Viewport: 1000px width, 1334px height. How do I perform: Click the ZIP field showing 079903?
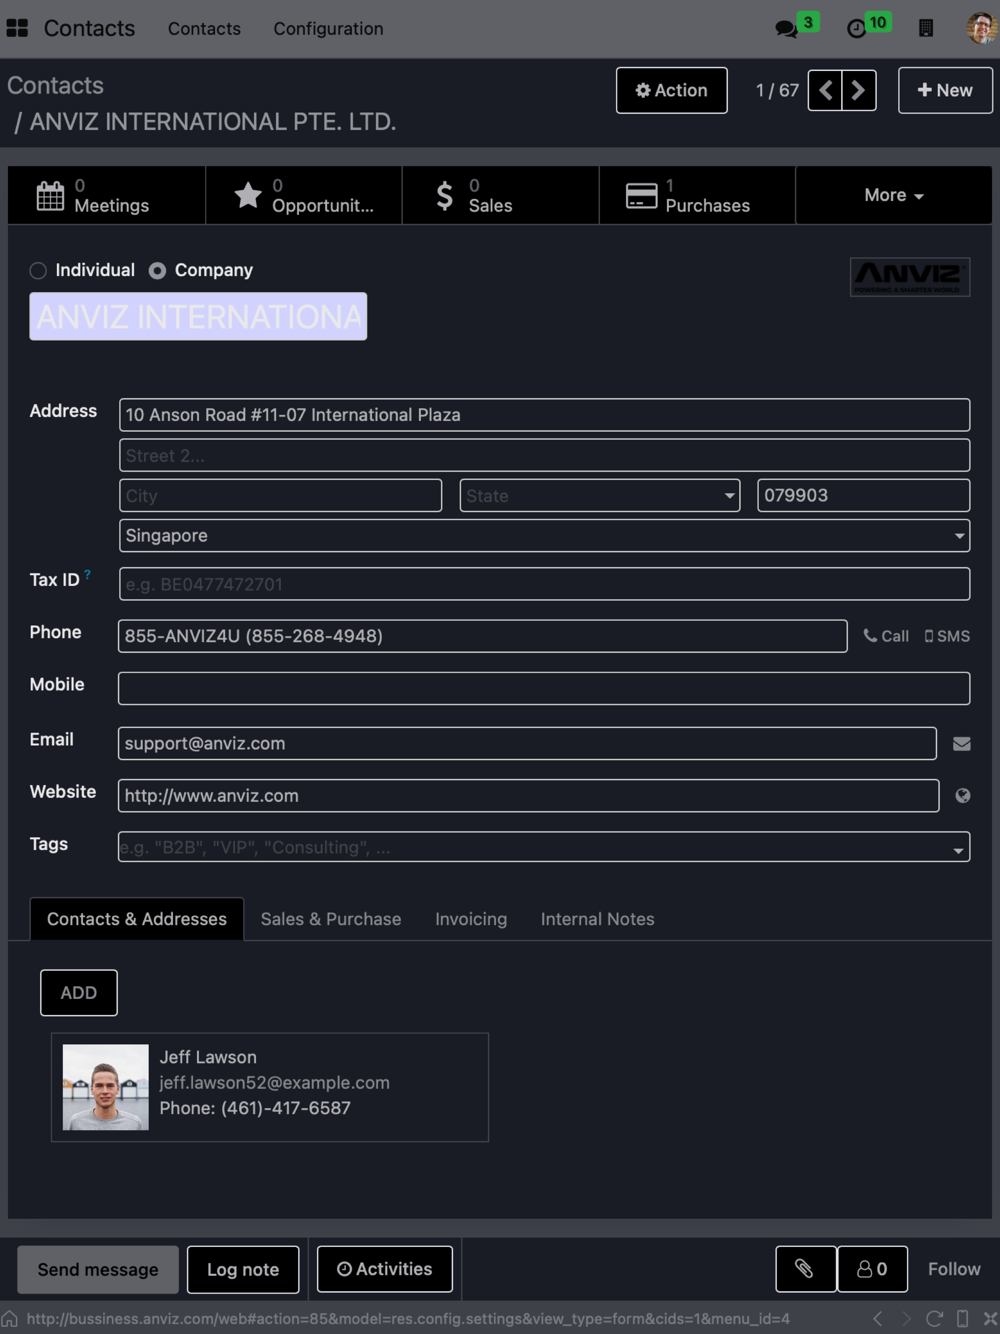tap(864, 496)
